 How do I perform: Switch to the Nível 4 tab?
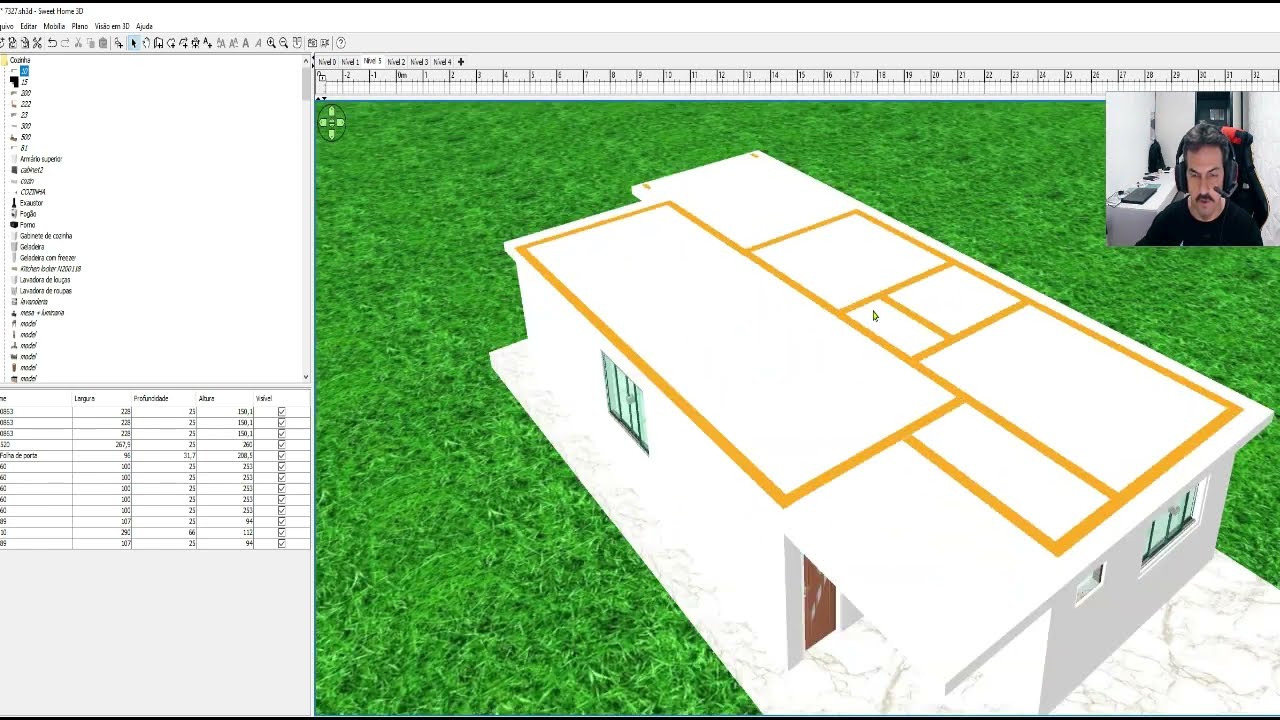coord(442,62)
